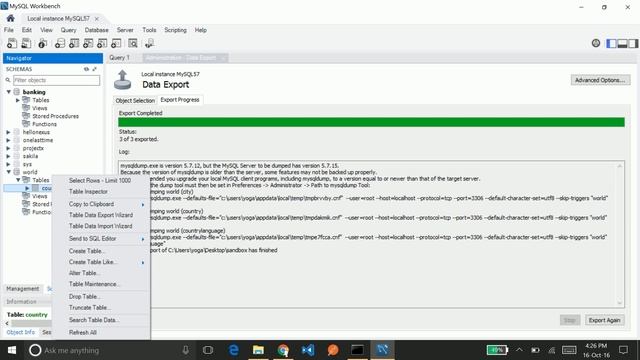Open the Query menu
The height and width of the screenshot is (360, 640).
pyautogui.click(x=69, y=30)
